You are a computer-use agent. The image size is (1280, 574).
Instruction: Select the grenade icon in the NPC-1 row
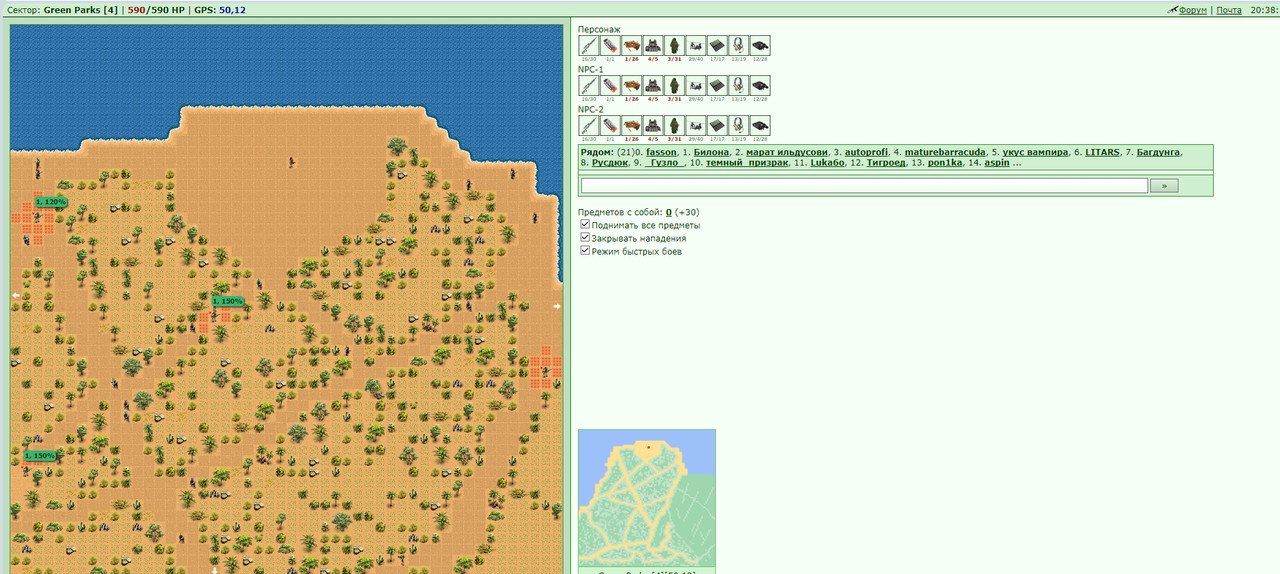point(610,85)
